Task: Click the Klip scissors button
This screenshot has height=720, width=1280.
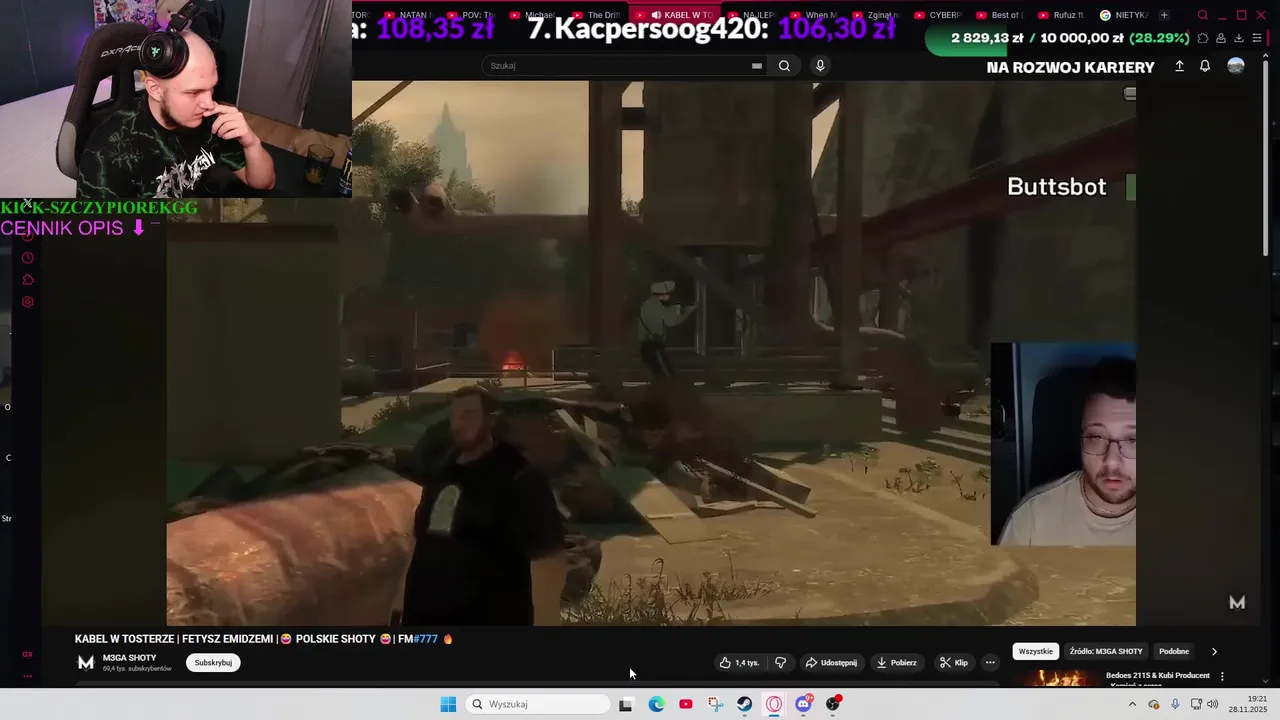Action: pos(954,663)
